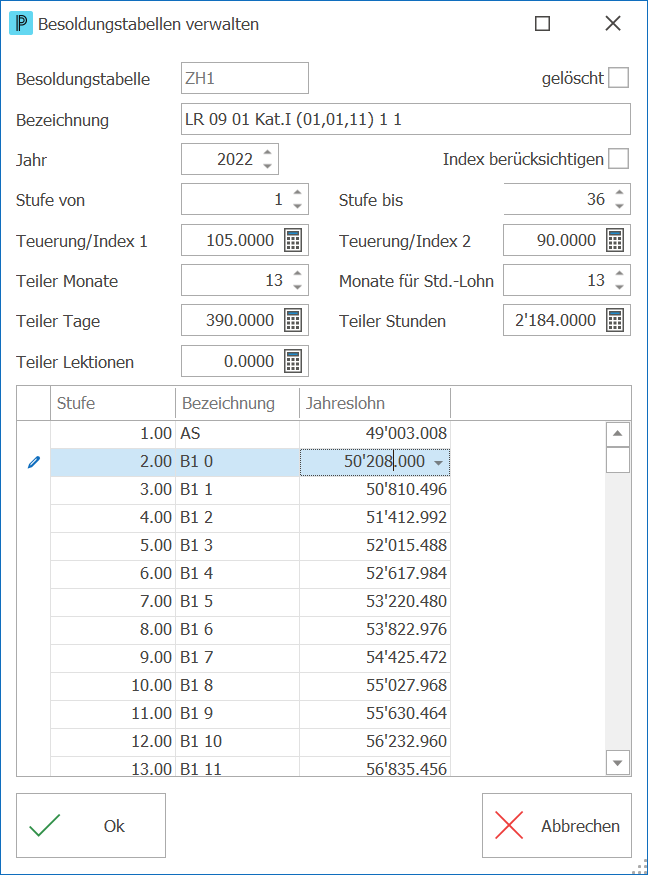The height and width of the screenshot is (875, 648).
Task: Click Jahreslohn cell 50'810.496
Action: (x=375, y=490)
